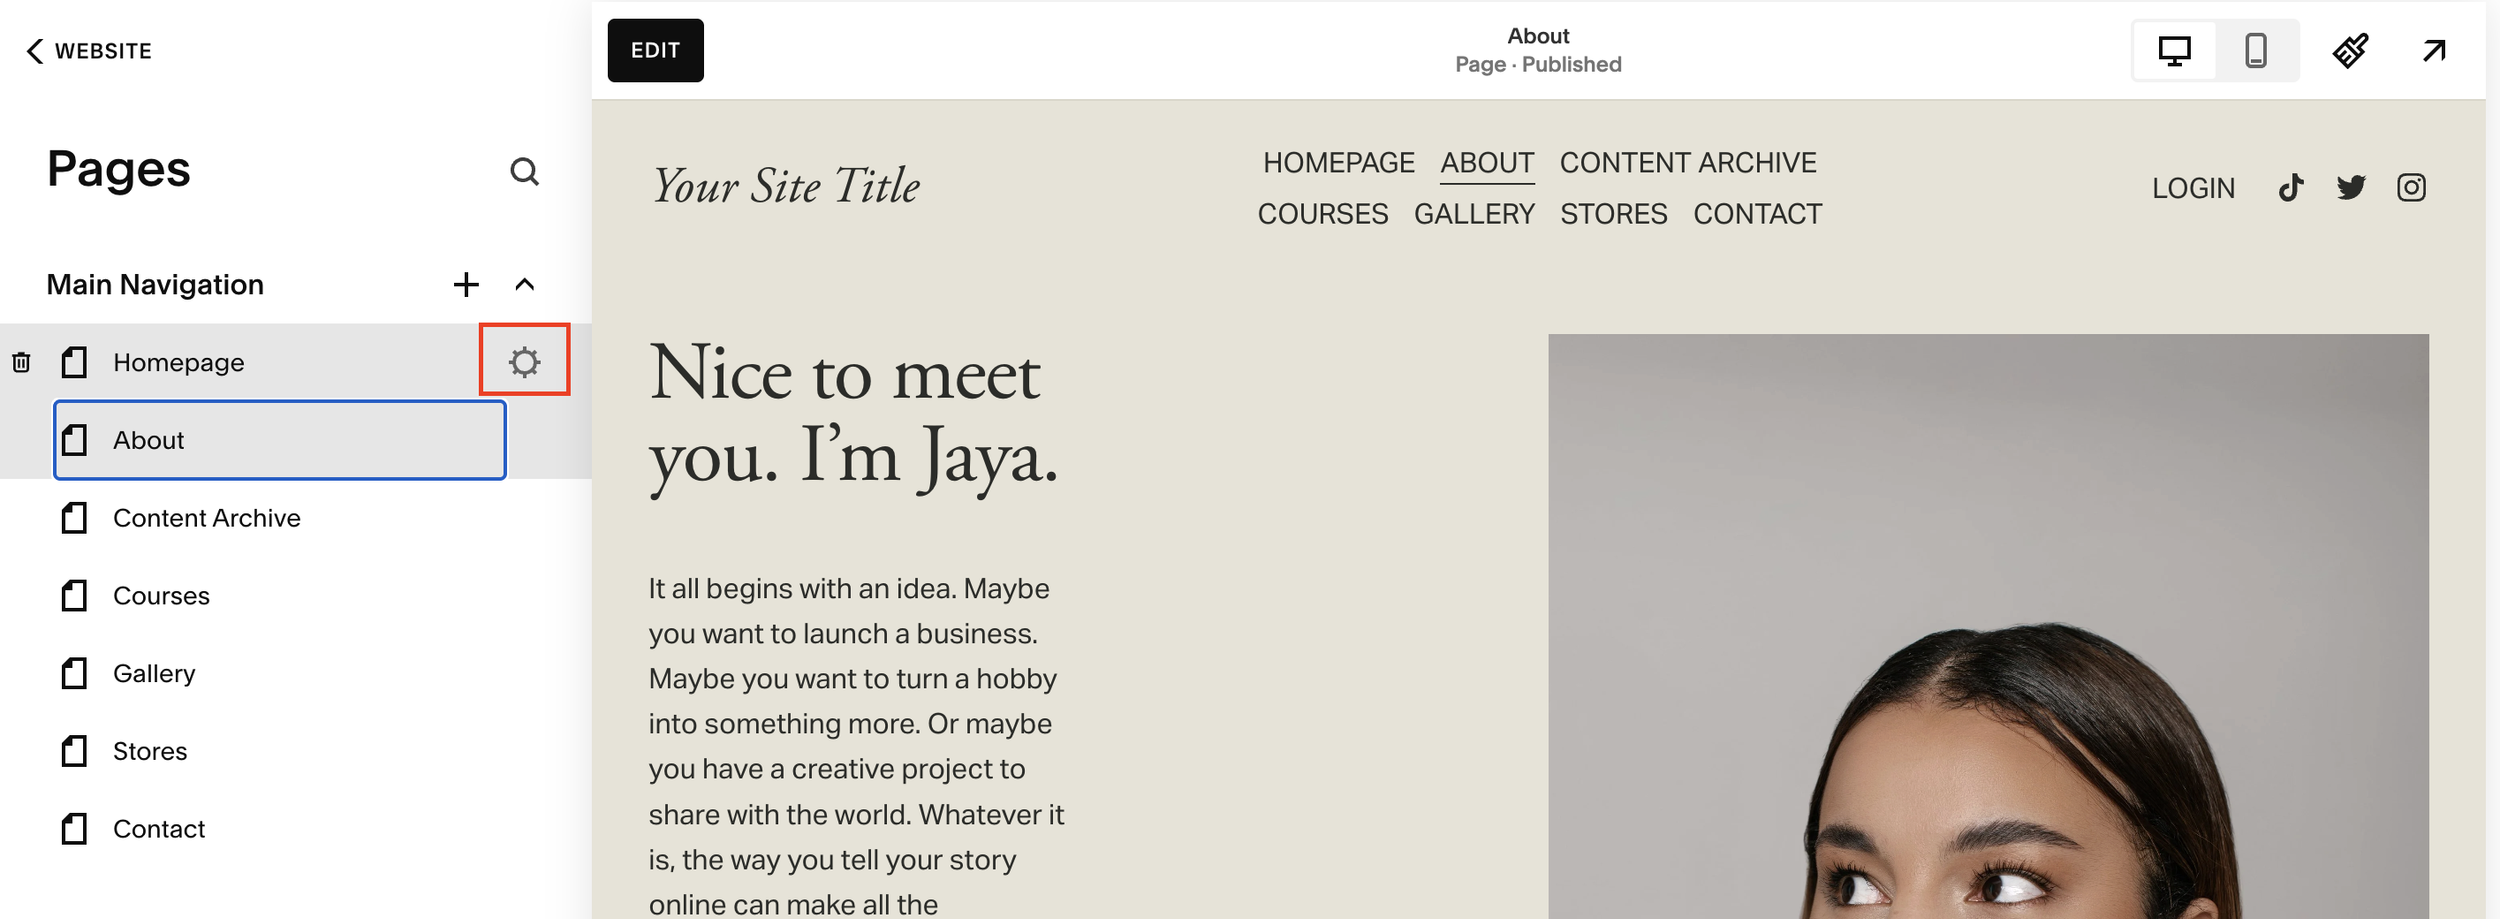Viewport: 2500px width, 919px height.
Task: Click the portrait photo of Jaya
Action: [1988, 627]
